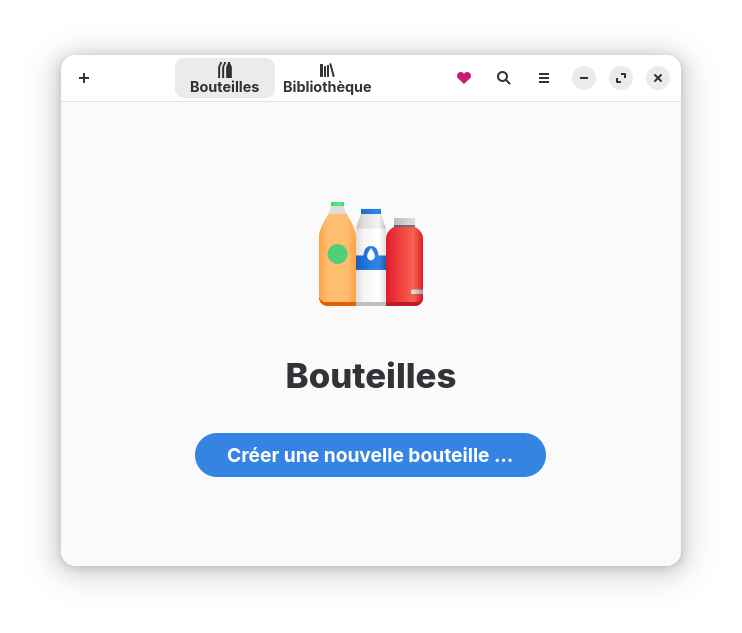This screenshot has width=742, height=633.
Task: Click the orange juice bottle illustration
Action: [337, 254]
